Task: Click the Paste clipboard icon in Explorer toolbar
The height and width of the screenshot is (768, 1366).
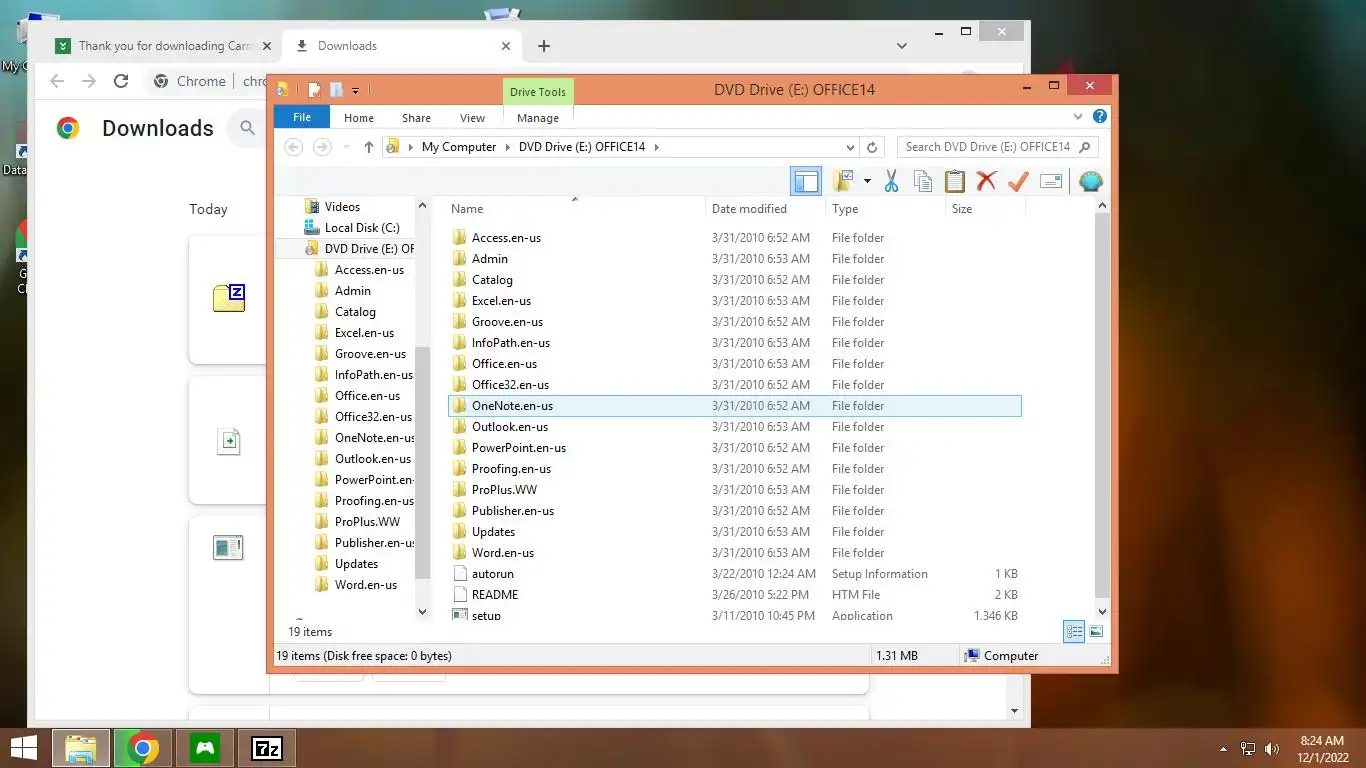Action: pos(955,181)
